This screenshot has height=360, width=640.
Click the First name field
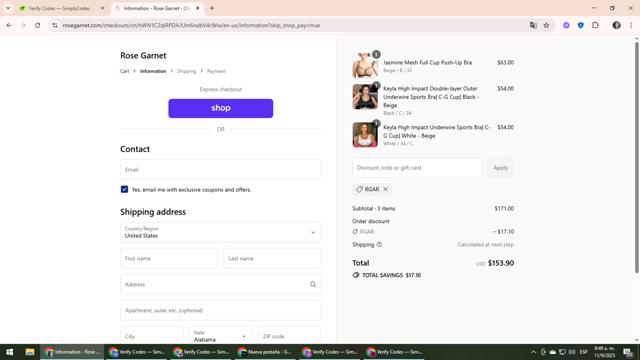pos(169,258)
